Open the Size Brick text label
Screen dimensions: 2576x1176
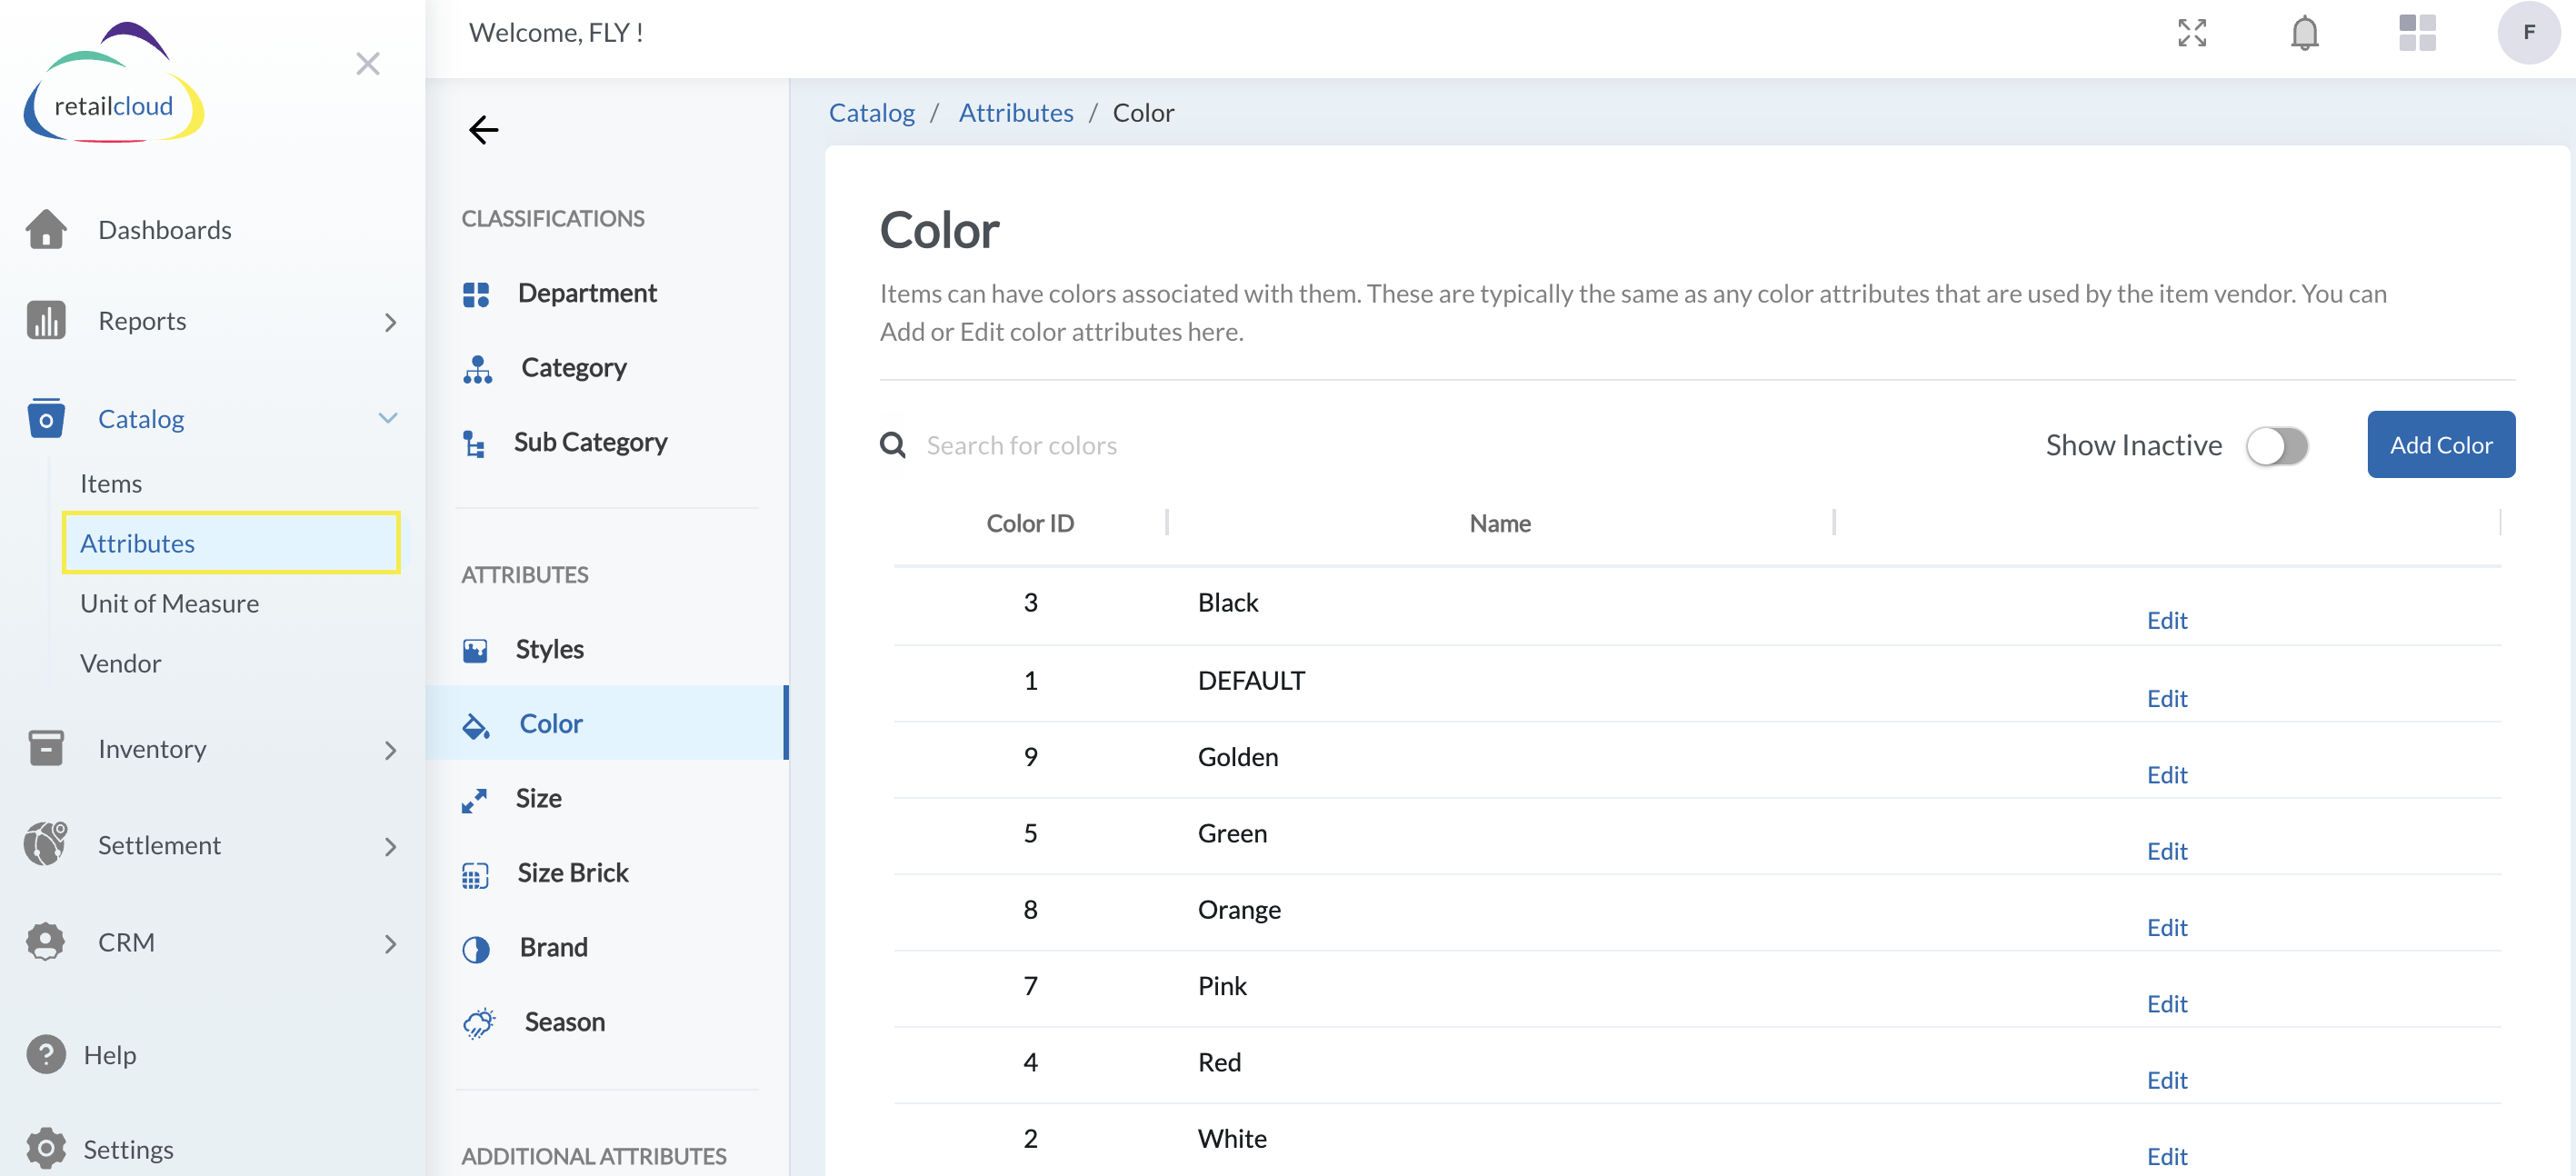[x=572, y=873]
